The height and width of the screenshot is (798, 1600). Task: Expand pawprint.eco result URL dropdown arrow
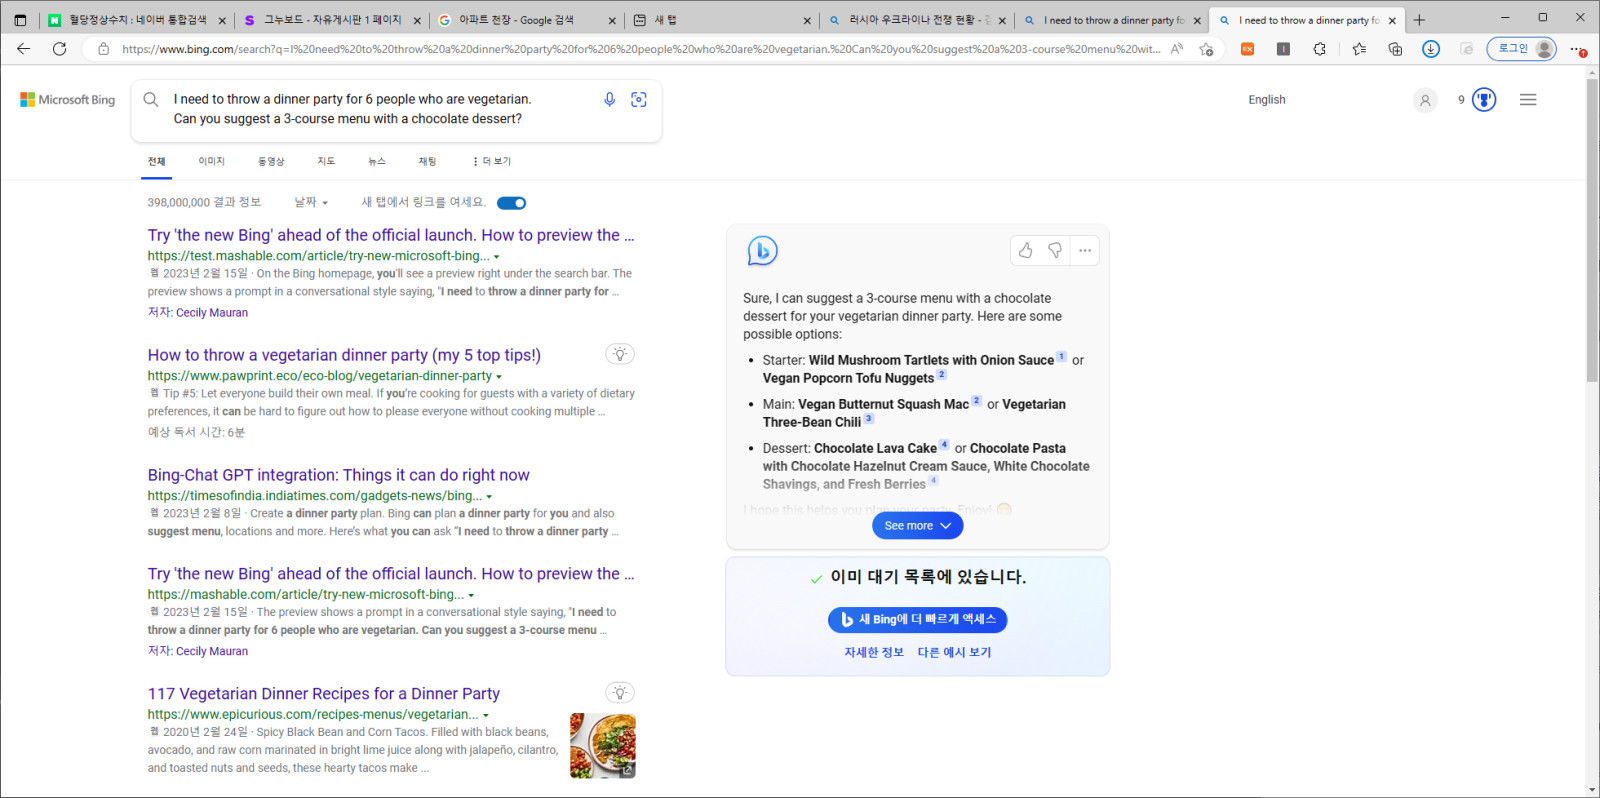(x=499, y=377)
